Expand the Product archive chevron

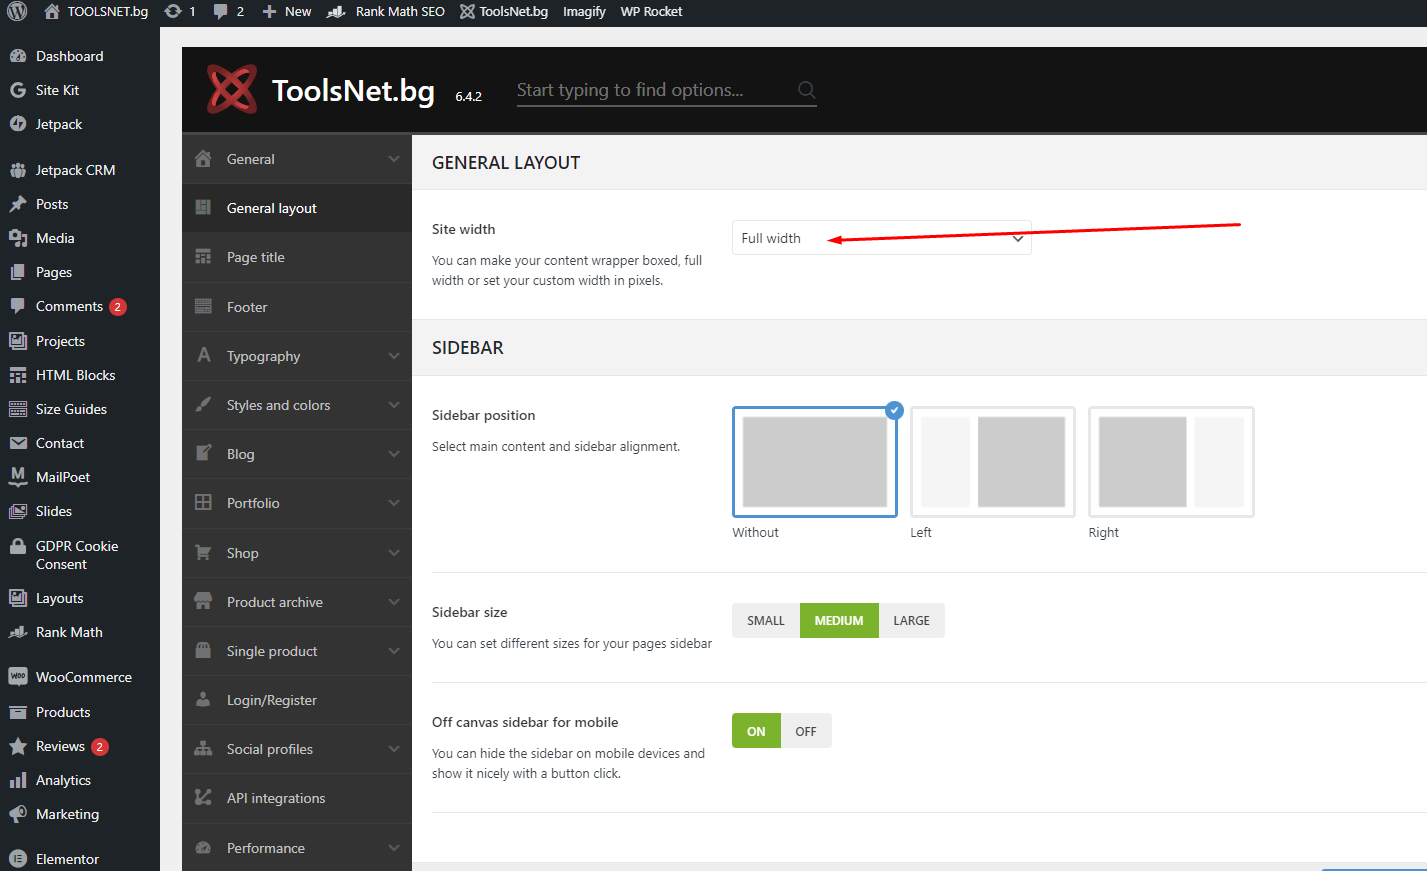394,602
